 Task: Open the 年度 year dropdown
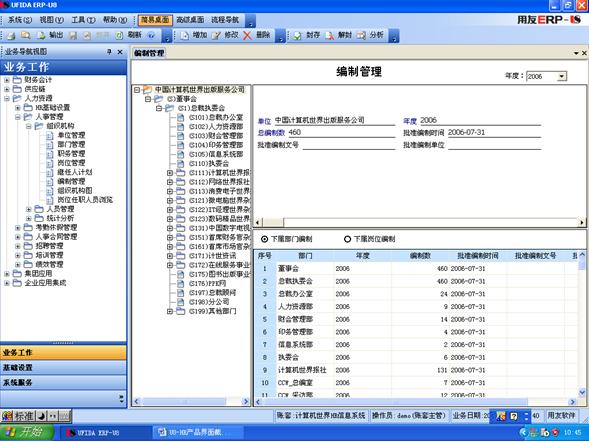tap(561, 76)
